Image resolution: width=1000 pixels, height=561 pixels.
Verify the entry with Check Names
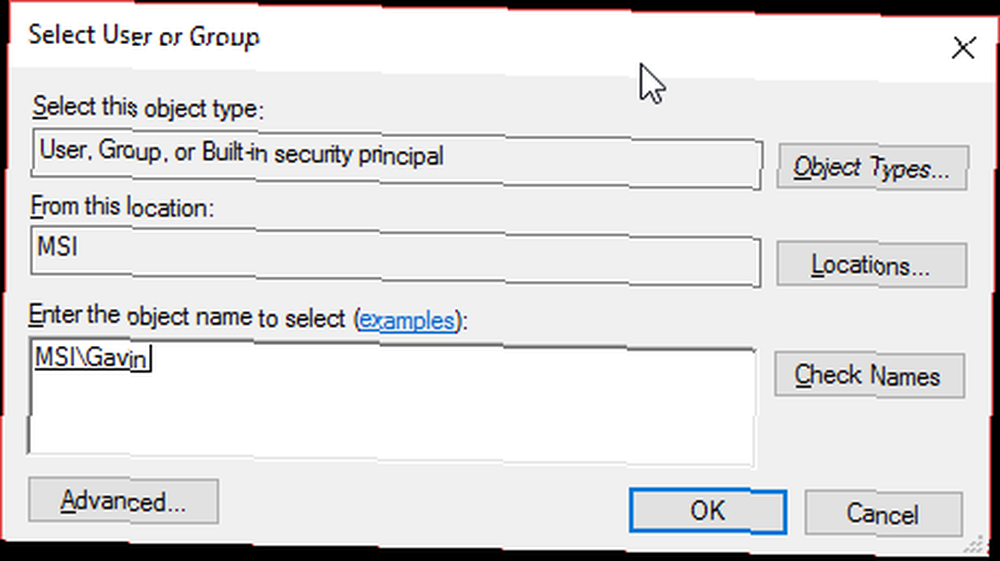(x=869, y=375)
